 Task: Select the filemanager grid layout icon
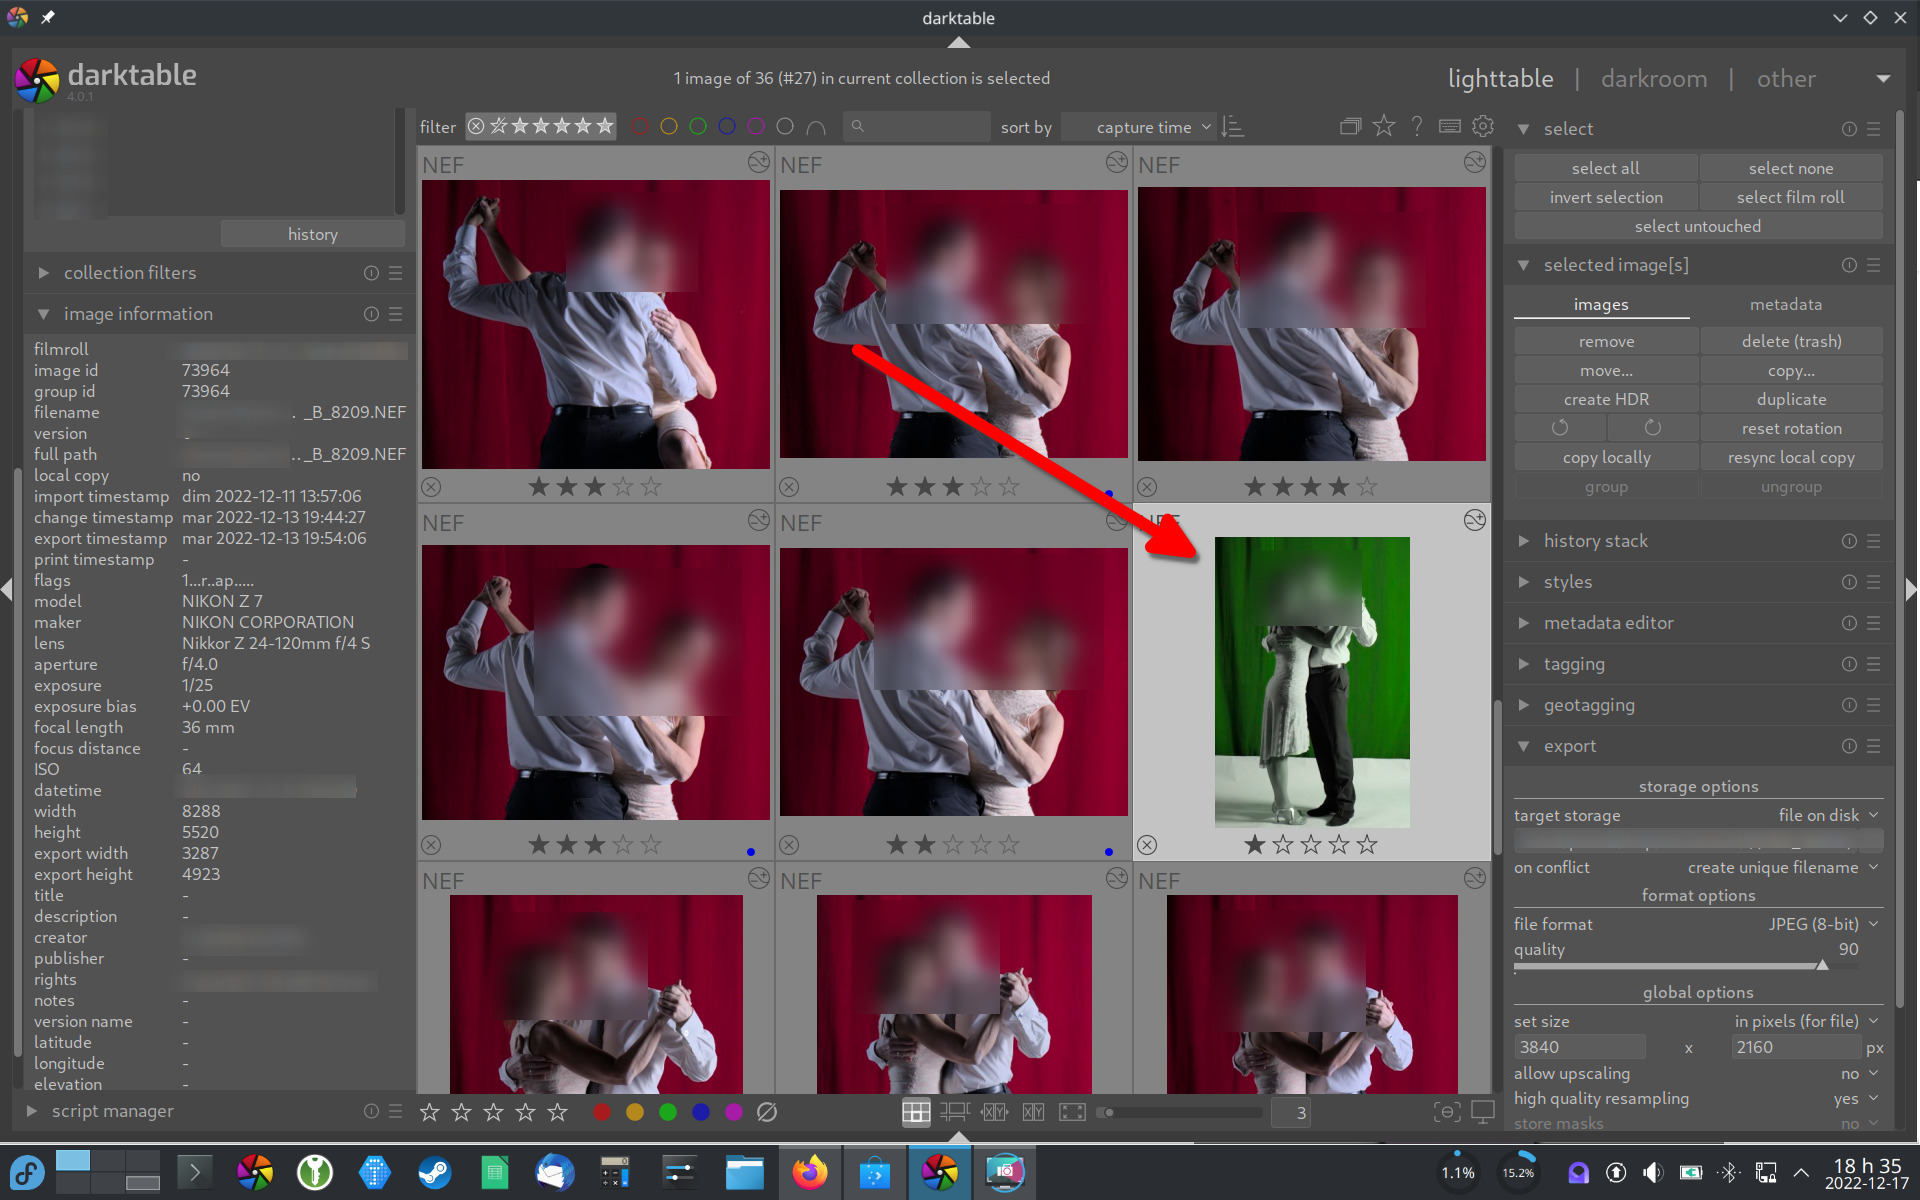tap(915, 1112)
